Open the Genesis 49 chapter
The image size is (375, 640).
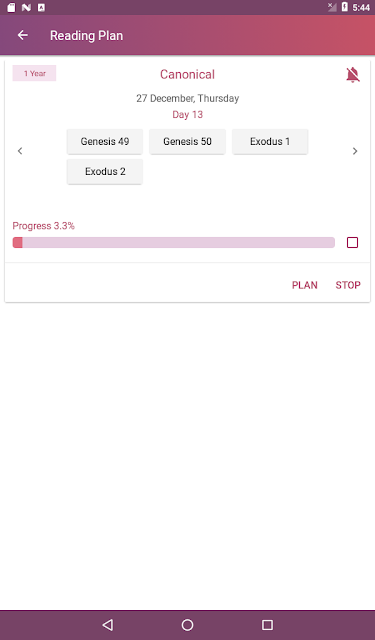click(105, 142)
